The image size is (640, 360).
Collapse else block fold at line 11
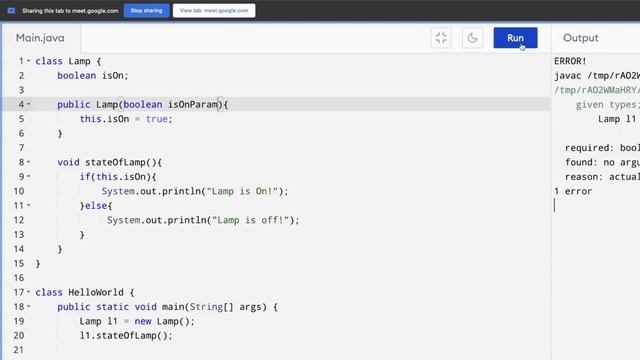coord(29,205)
